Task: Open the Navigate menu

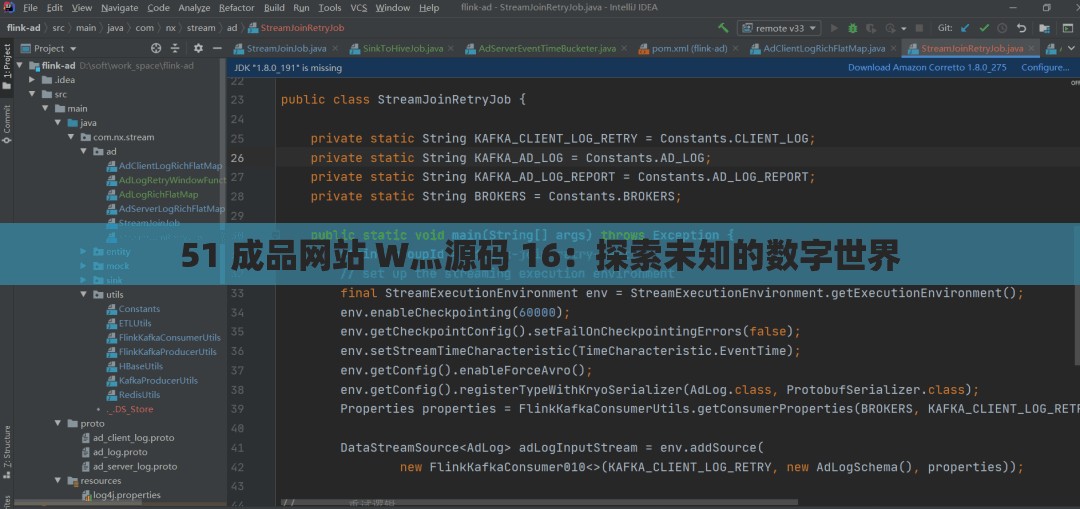Action: 119,8
